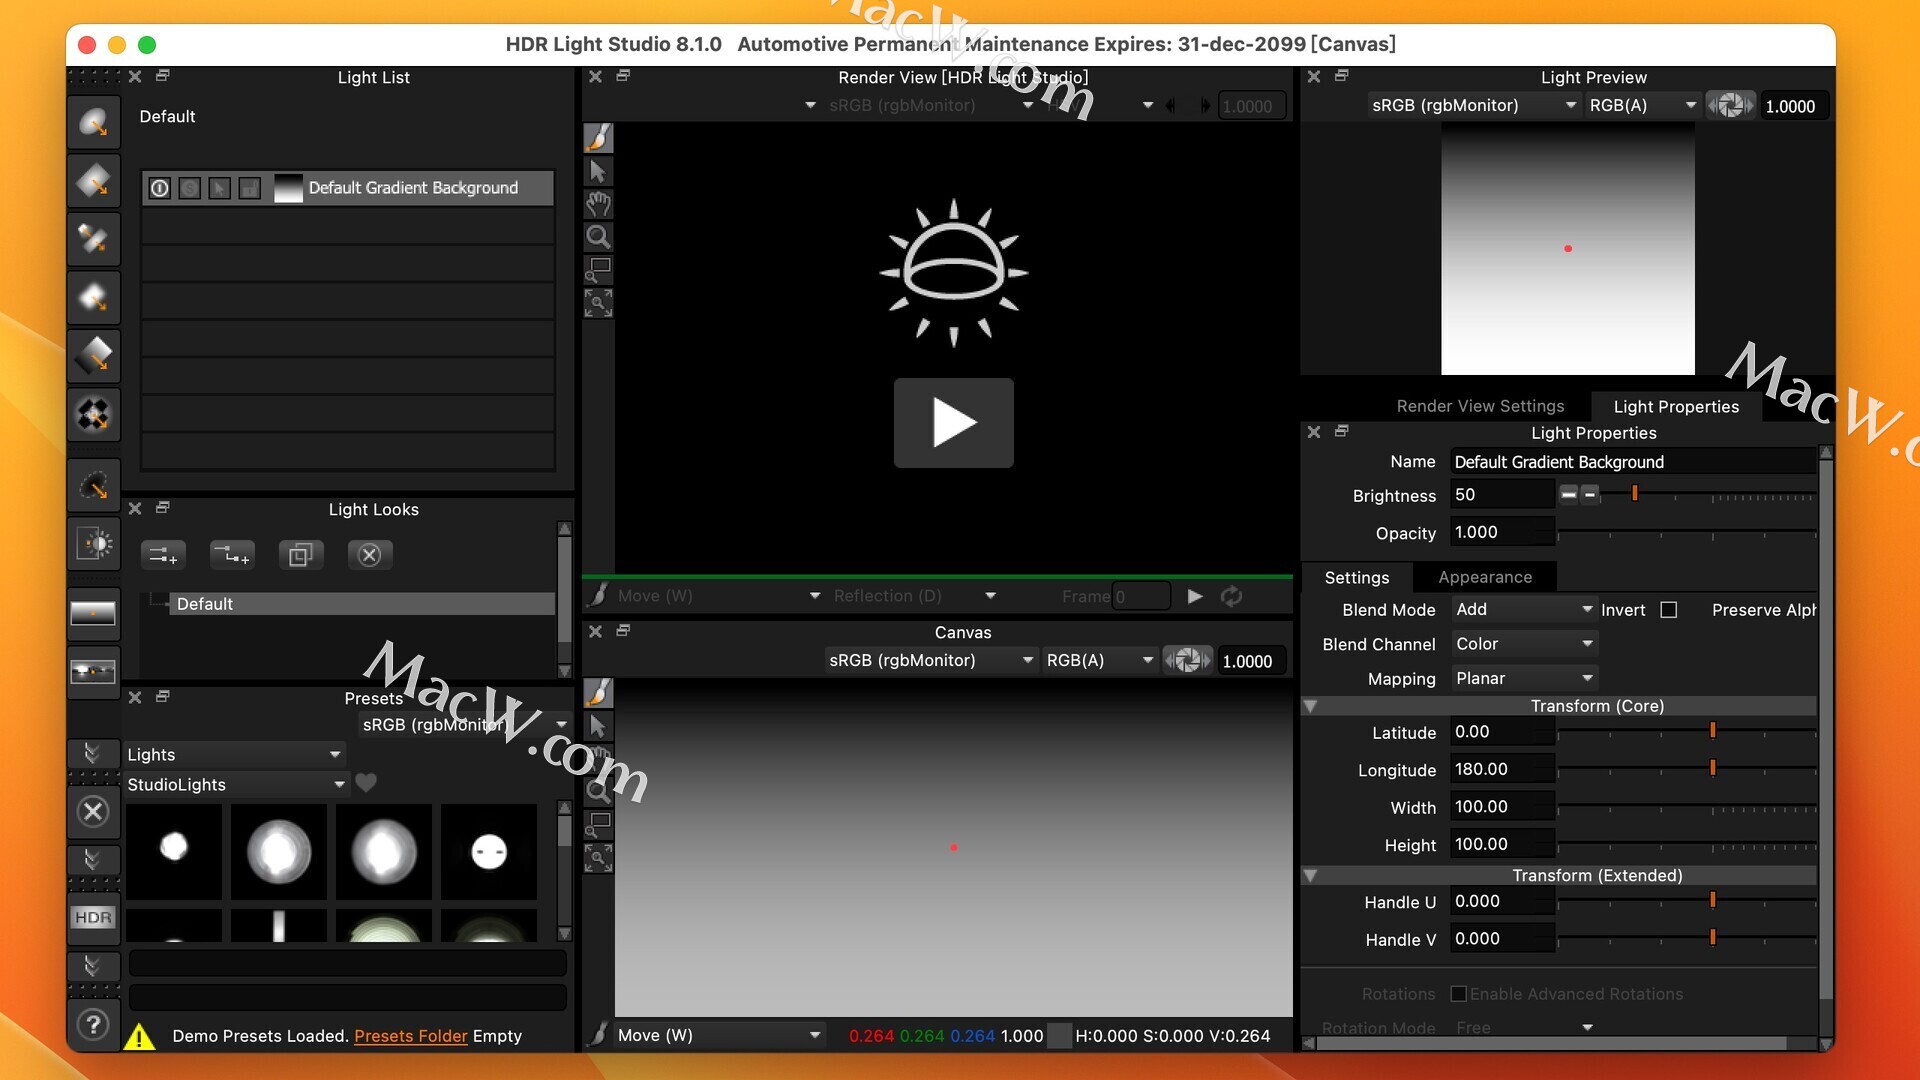
Task: Open the Blend Channel Color dropdown
Action: [1524, 644]
